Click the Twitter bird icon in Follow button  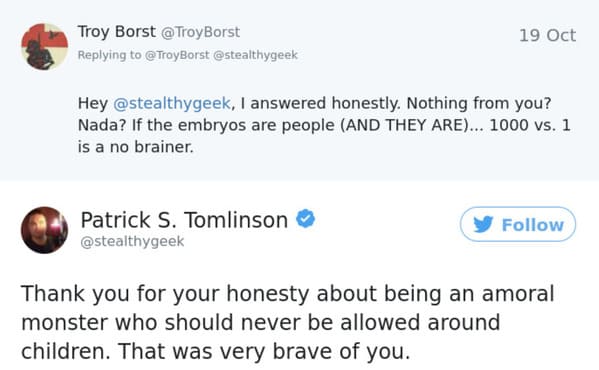[x=483, y=225]
